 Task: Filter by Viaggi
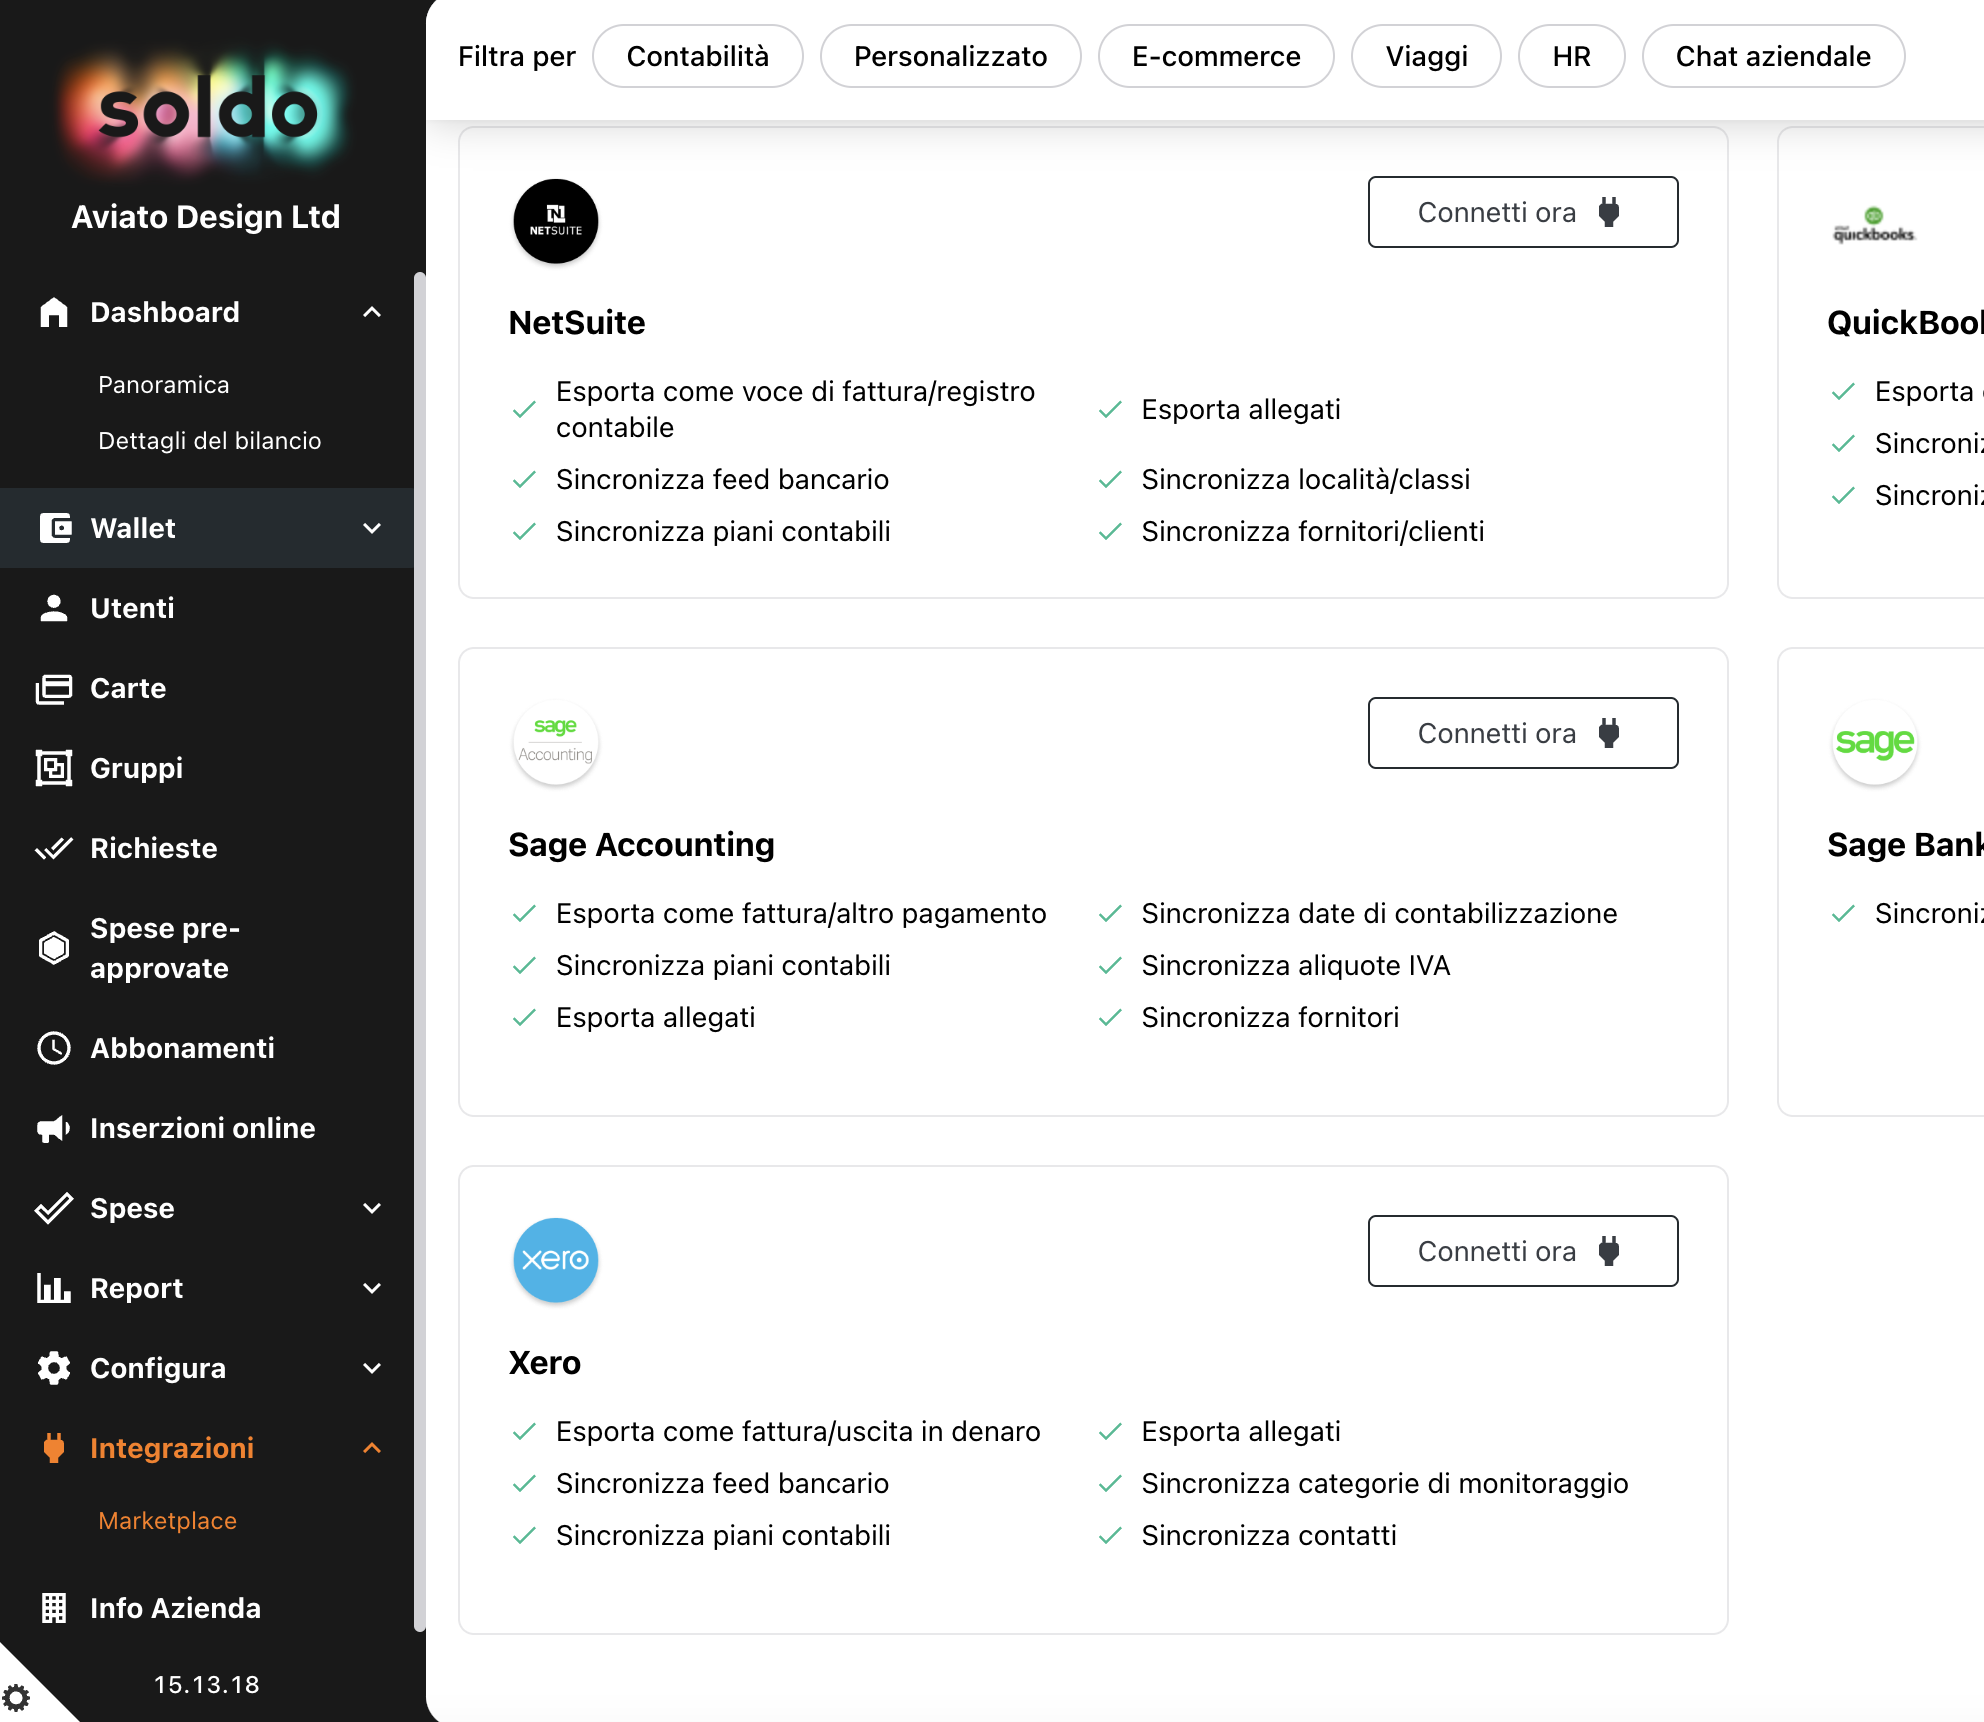(1426, 56)
